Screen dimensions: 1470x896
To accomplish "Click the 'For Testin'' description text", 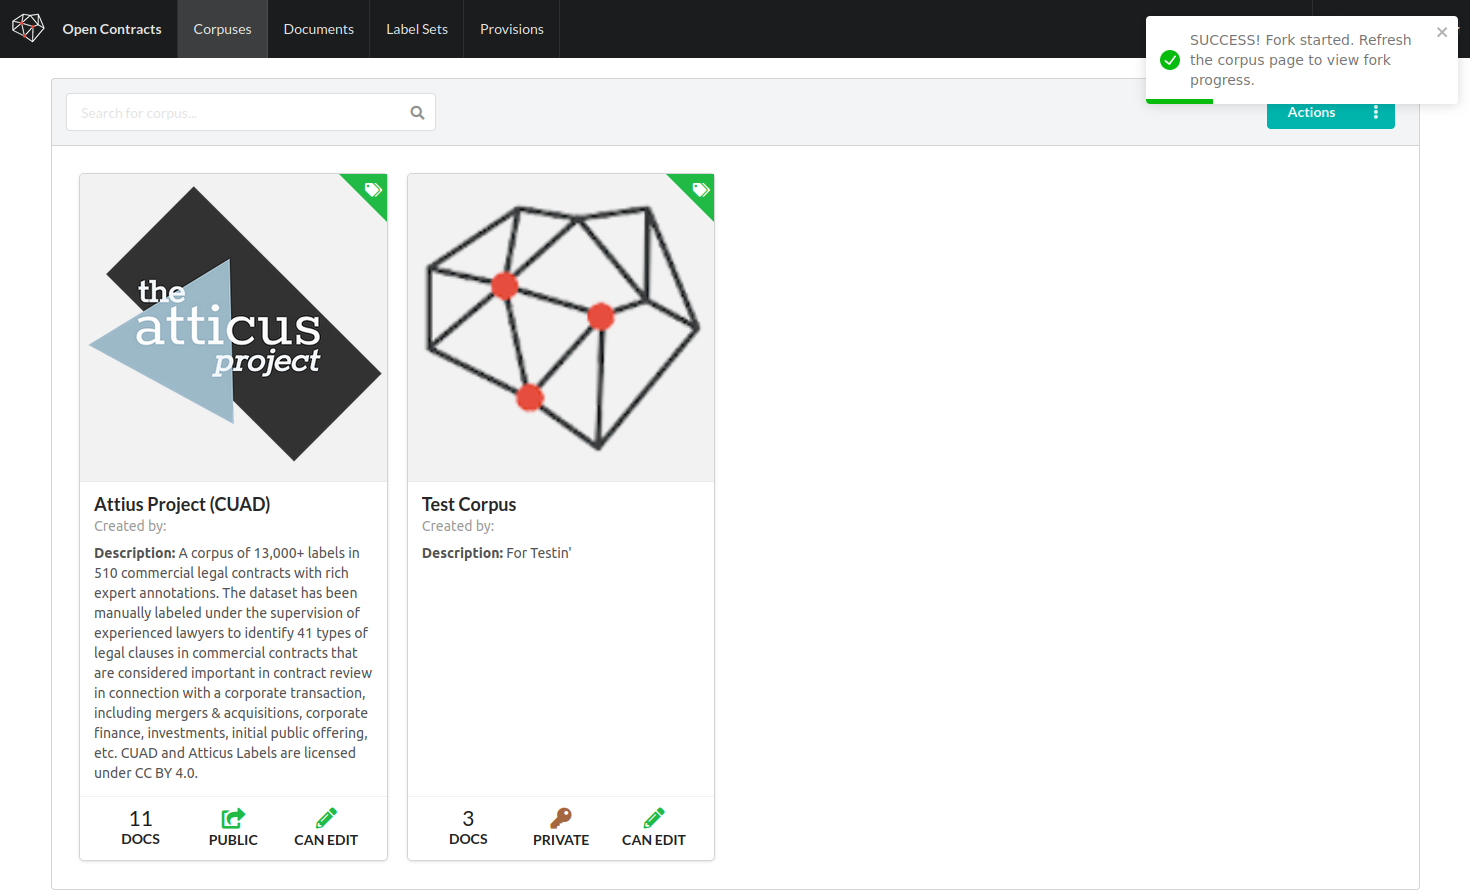I will 539,553.
